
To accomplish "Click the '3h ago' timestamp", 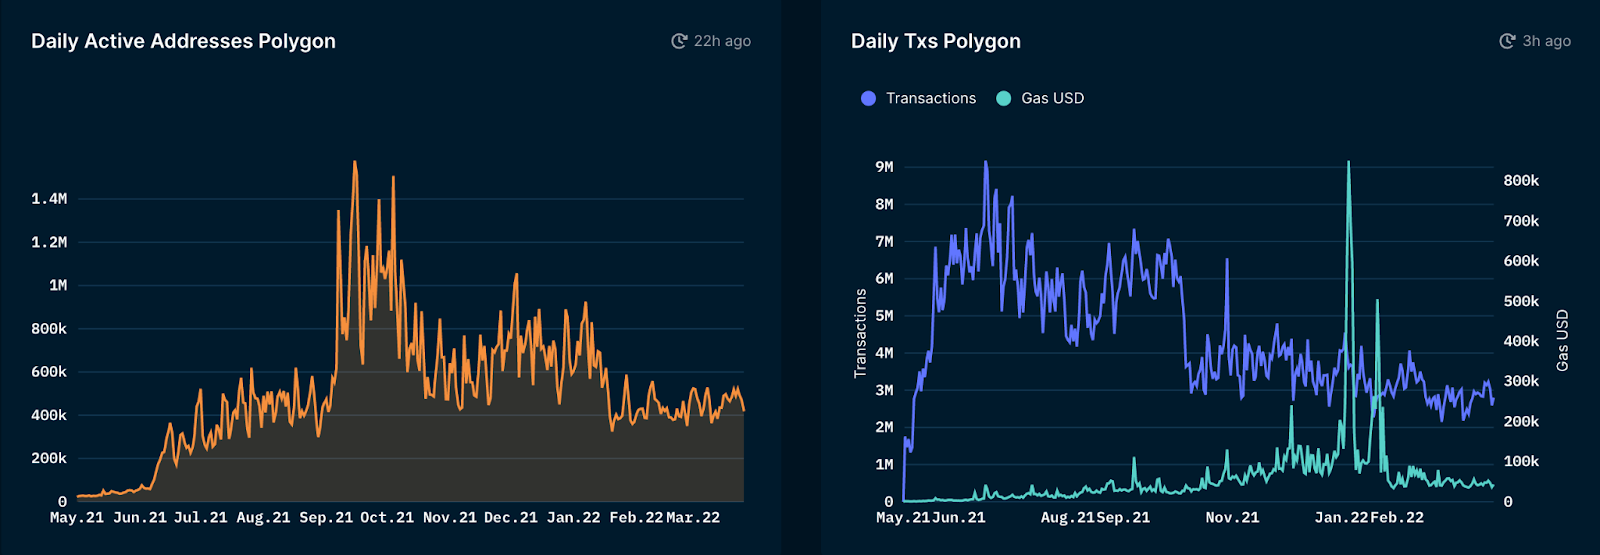I will click(1546, 41).
